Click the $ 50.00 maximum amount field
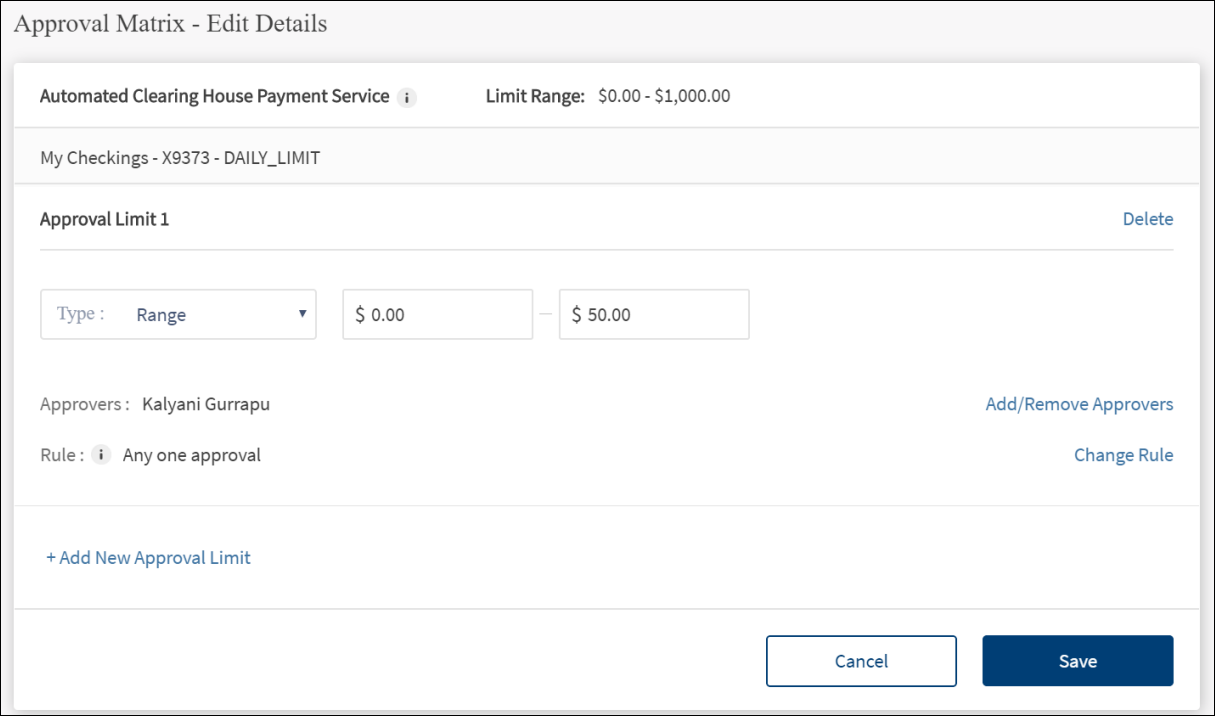The height and width of the screenshot is (716, 1215). tap(653, 315)
